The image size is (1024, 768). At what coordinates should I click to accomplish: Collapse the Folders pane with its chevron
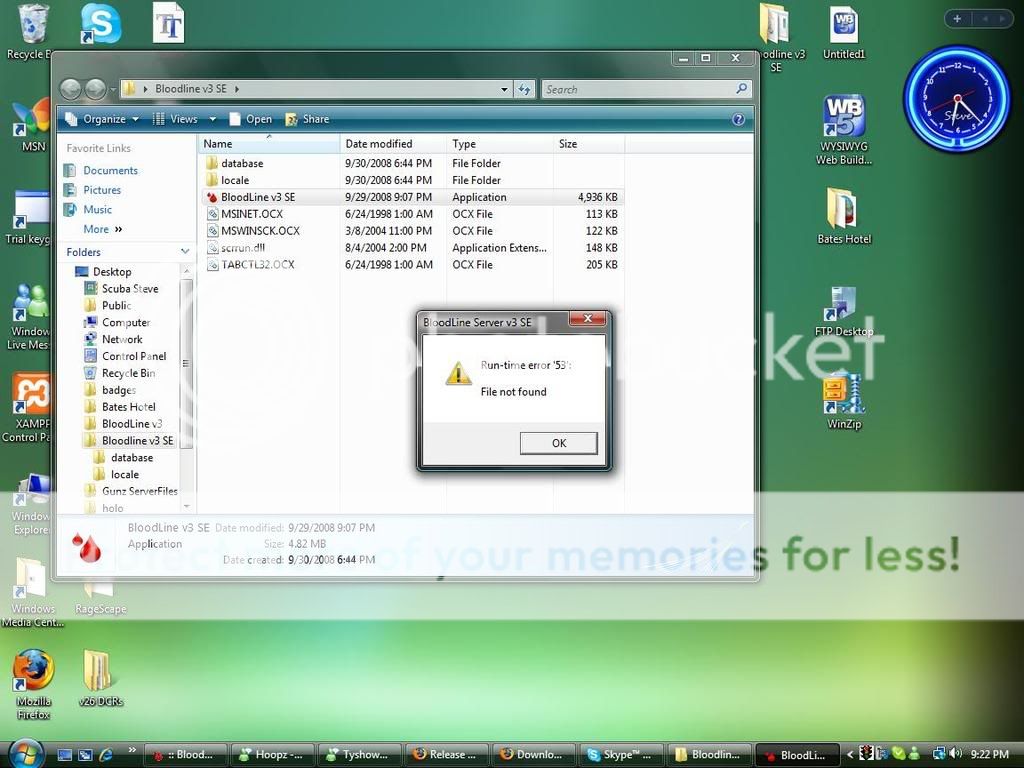(185, 251)
